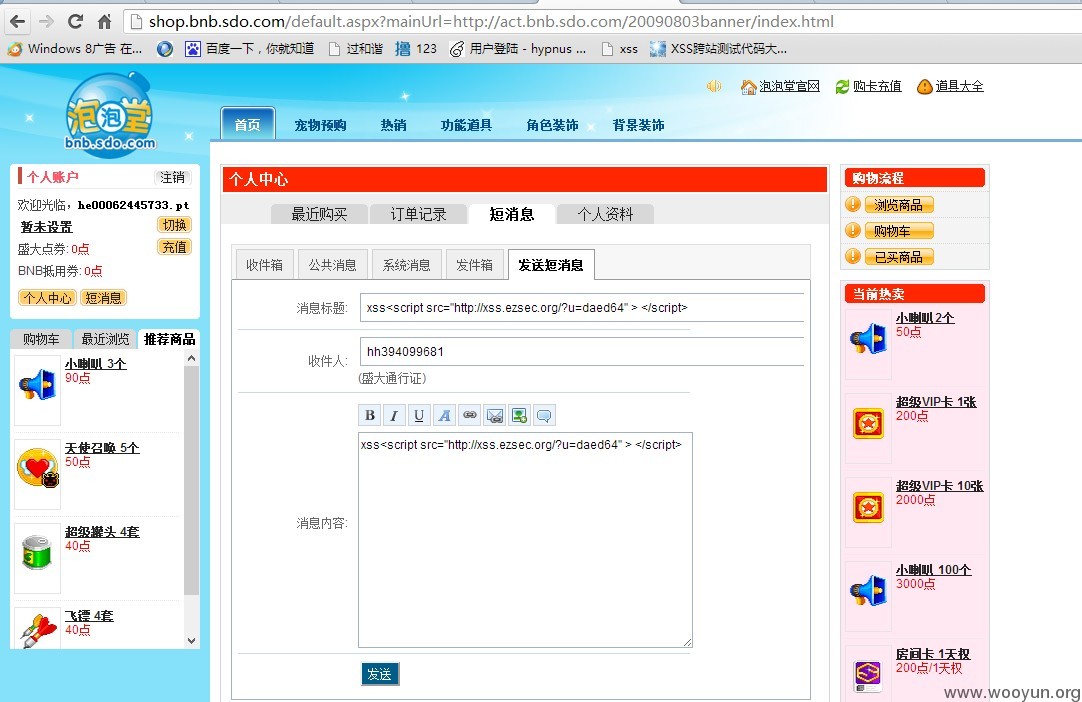
Task: Open 小喇叭 2个 hot-sale thumbnail
Action: [868, 343]
